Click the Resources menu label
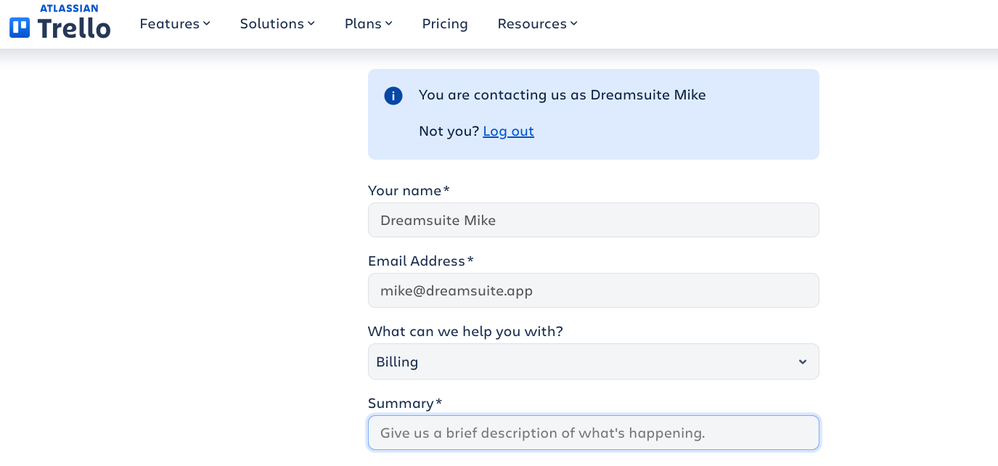This screenshot has width=998, height=466. pos(530,24)
